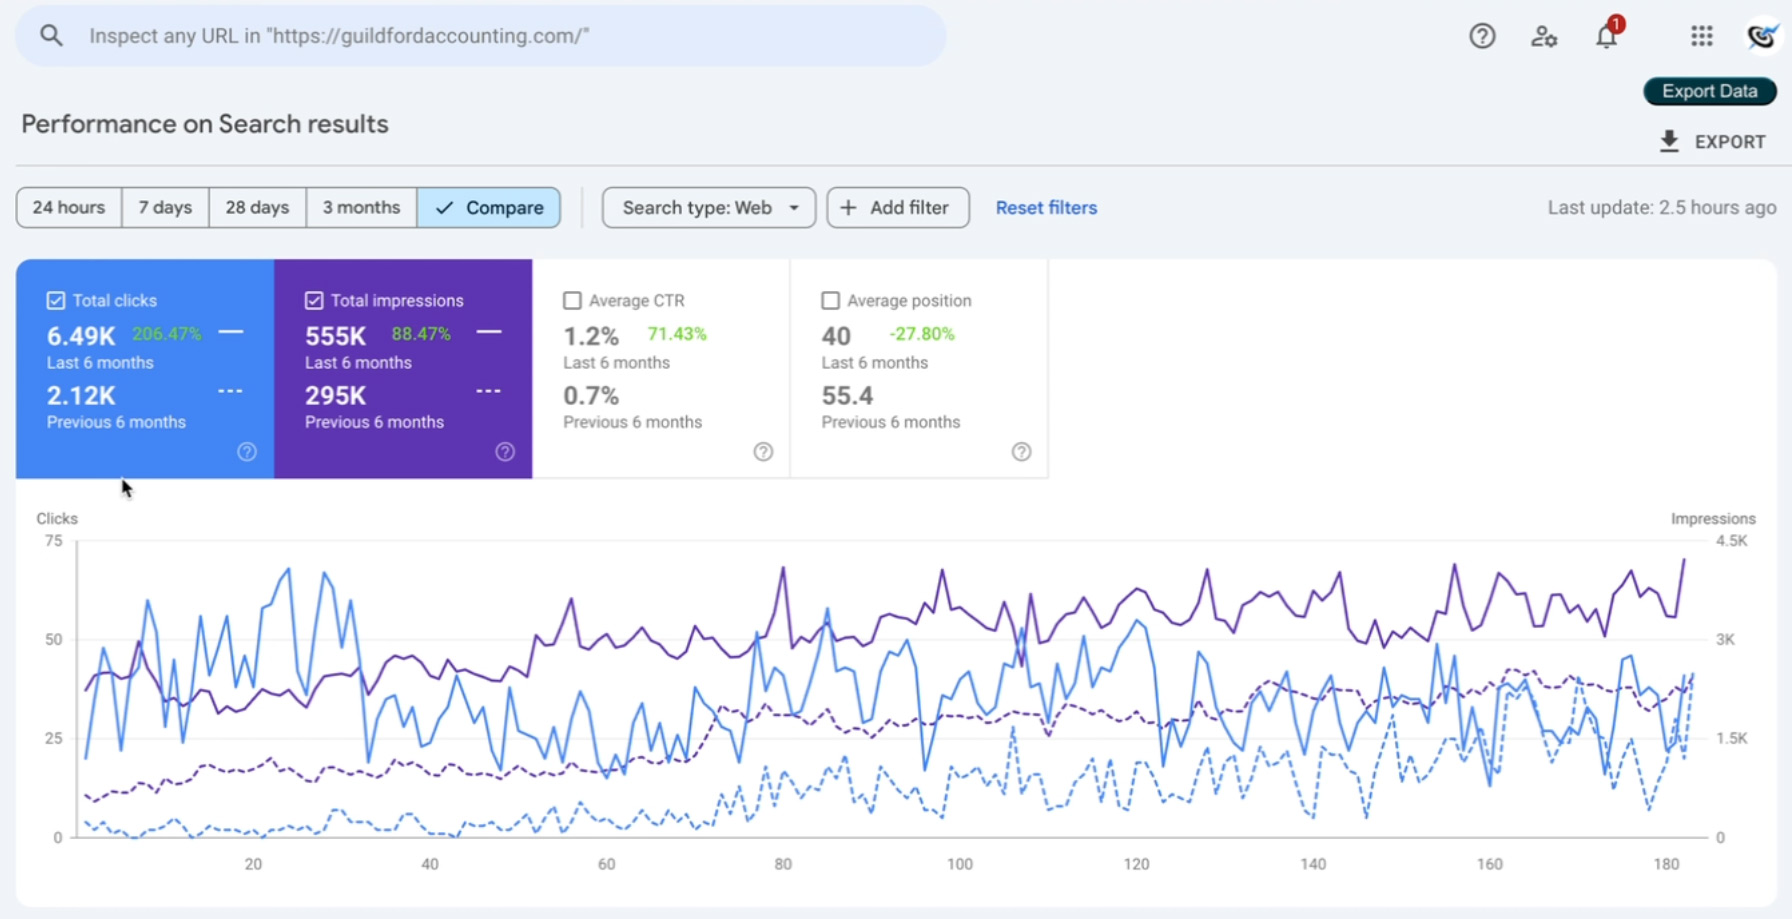Click the search magnifier icon
This screenshot has height=919, width=1792.
pyautogui.click(x=51, y=36)
